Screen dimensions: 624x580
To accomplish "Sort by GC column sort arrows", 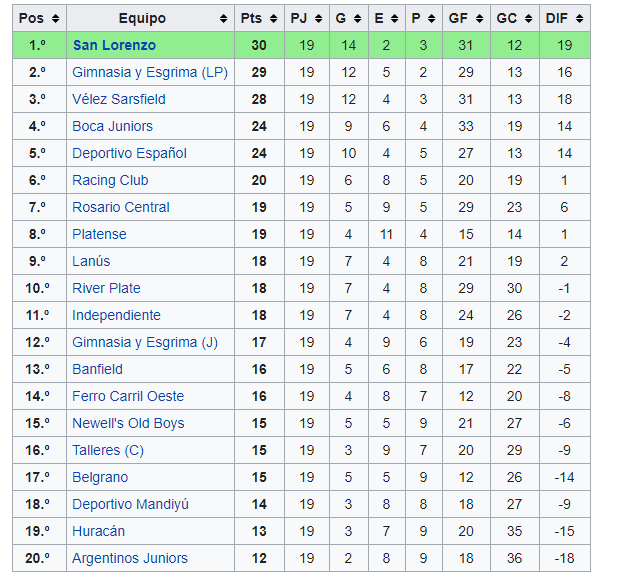I will (x=528, y=18).
